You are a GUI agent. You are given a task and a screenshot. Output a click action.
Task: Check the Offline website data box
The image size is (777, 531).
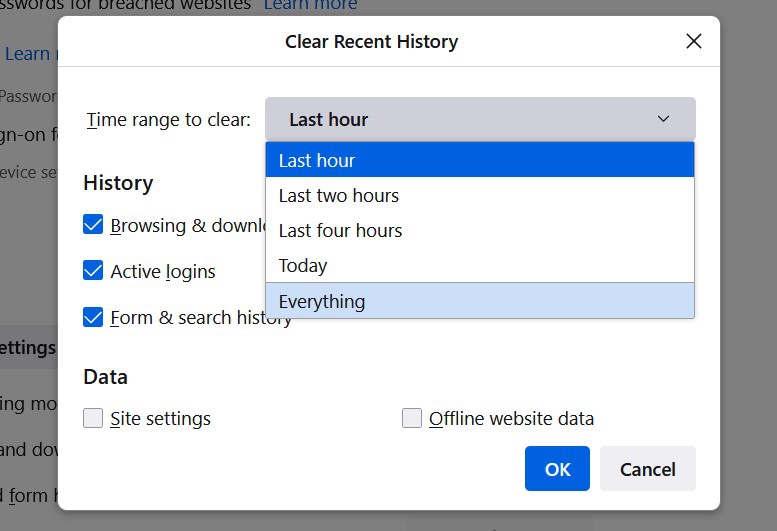412,418
